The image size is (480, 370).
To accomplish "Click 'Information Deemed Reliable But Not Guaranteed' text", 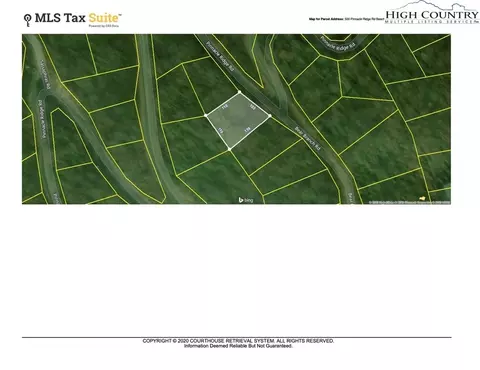I will point(238,346).
